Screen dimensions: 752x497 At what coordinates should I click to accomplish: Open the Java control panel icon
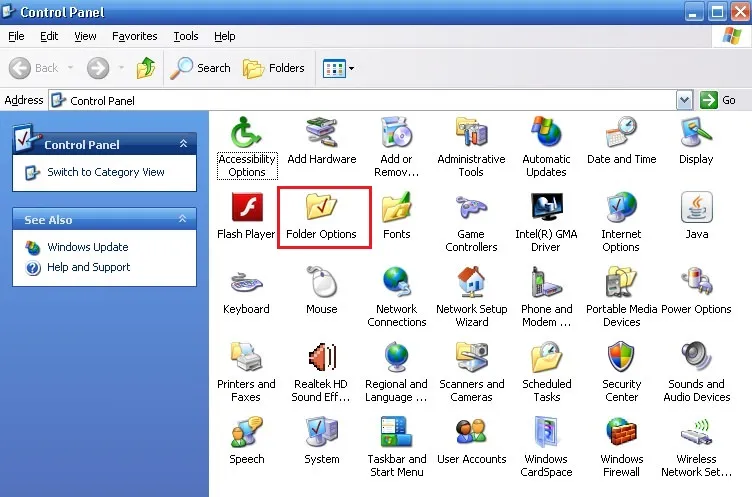696,216
